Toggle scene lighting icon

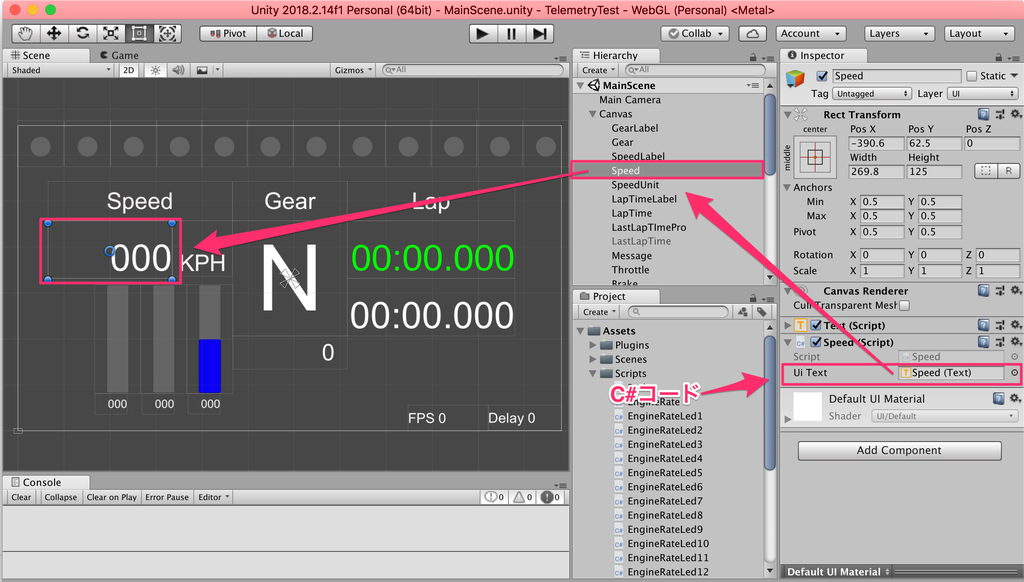click(155, 70)
